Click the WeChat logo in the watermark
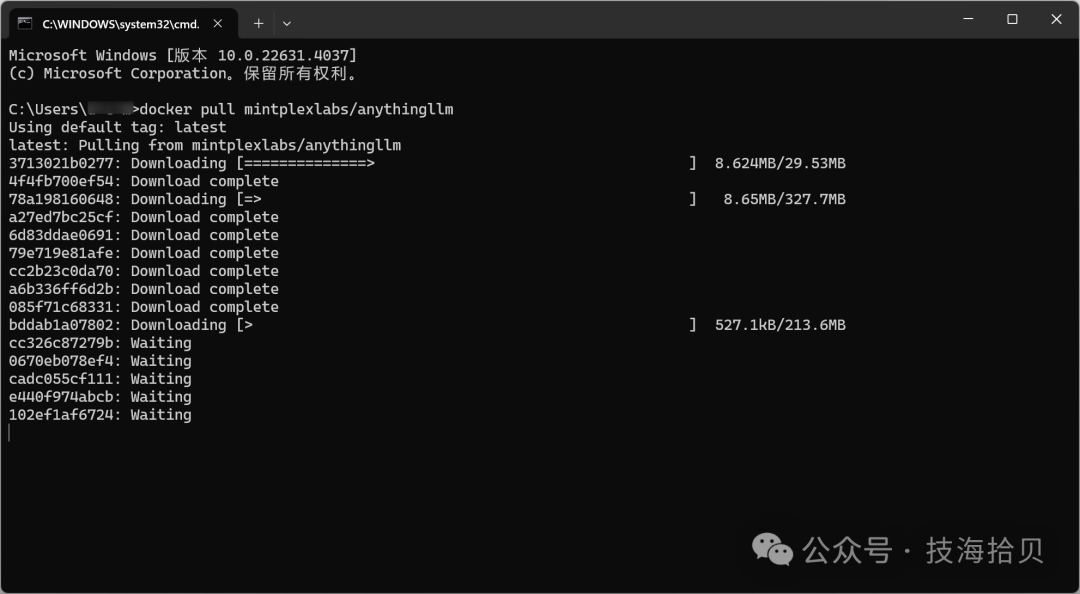 772,549
